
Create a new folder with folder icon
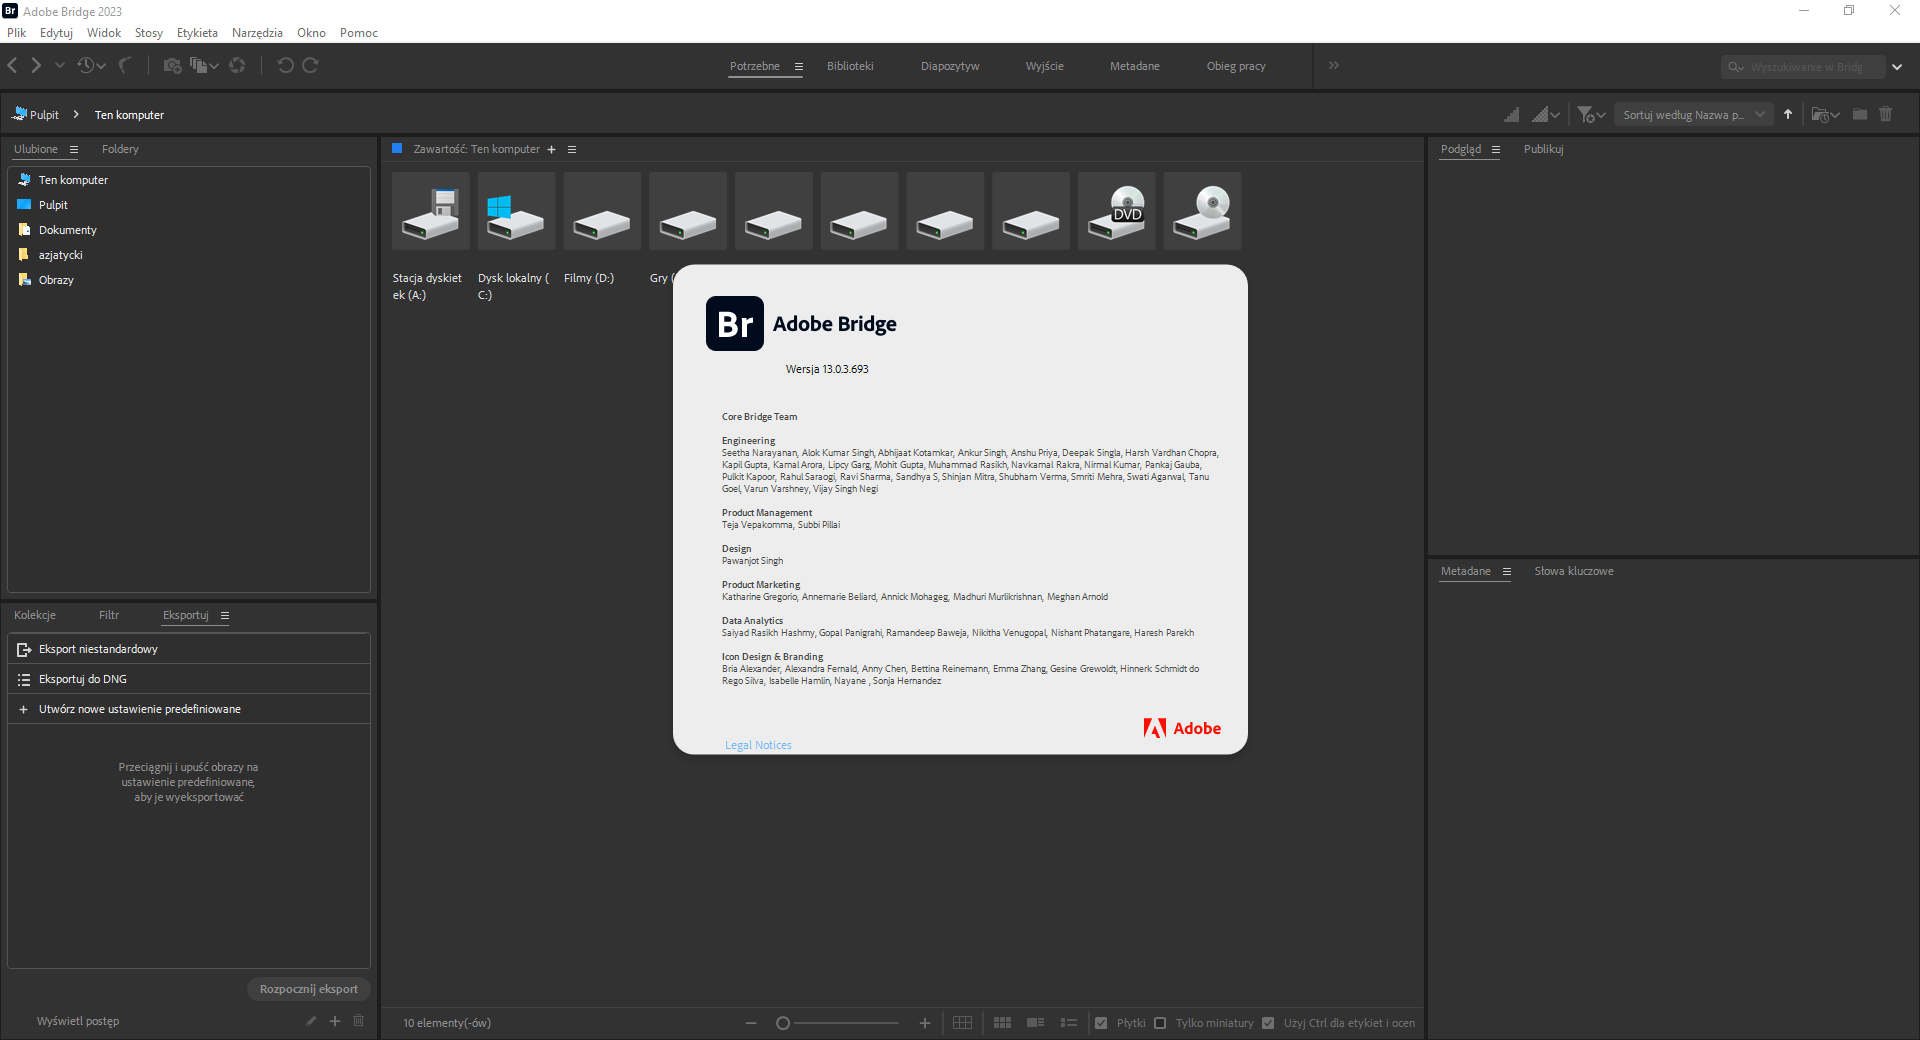[x=1860, y=114]
